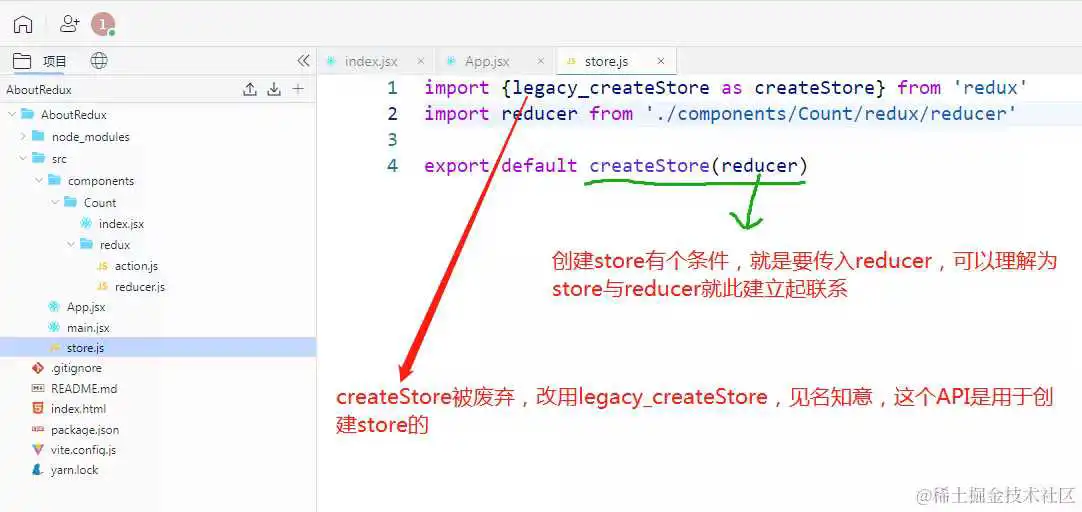Add new file with plus icon
This screenshot has width=1082, height=512.
click(x=298, y=89)
